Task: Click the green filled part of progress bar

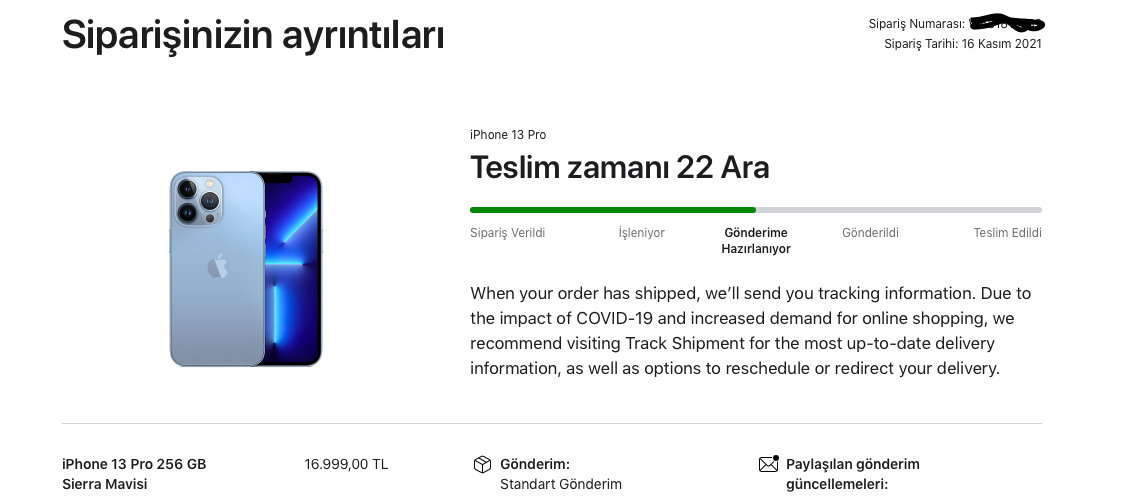Action: pos(613,210)
